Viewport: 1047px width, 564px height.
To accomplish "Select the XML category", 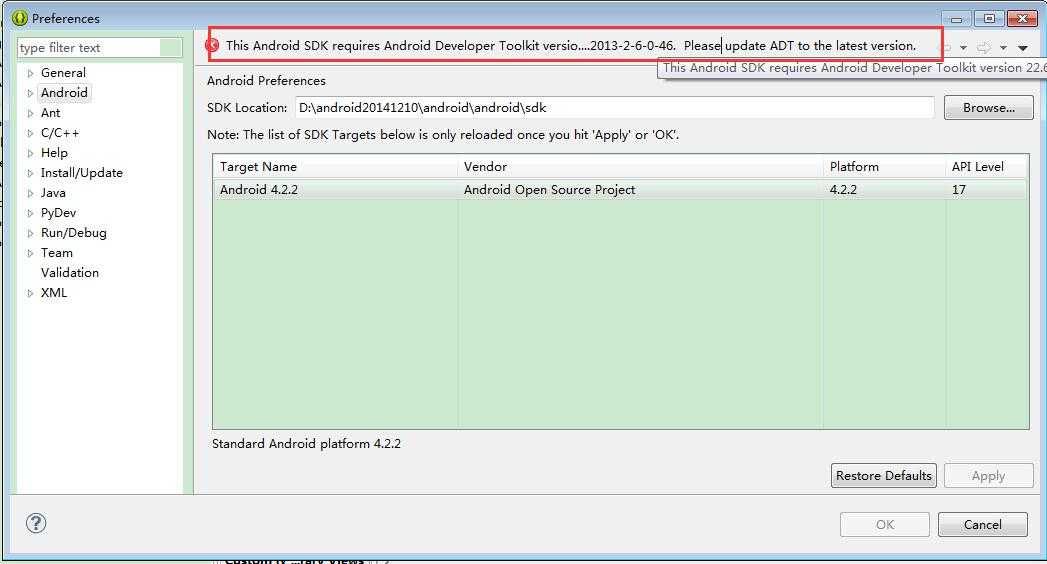I will click(x=53, y=292).
